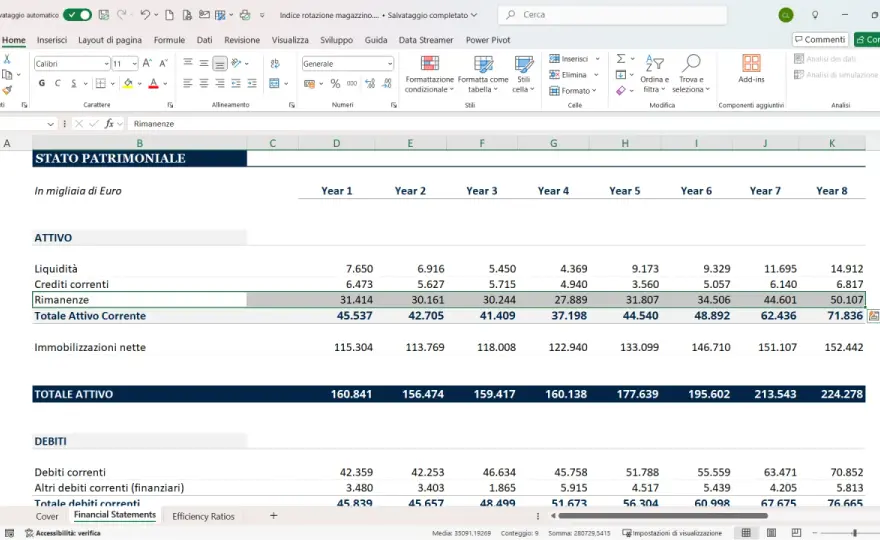Open the Stili cella menu

pyautogui.click(x=523, y=74)
